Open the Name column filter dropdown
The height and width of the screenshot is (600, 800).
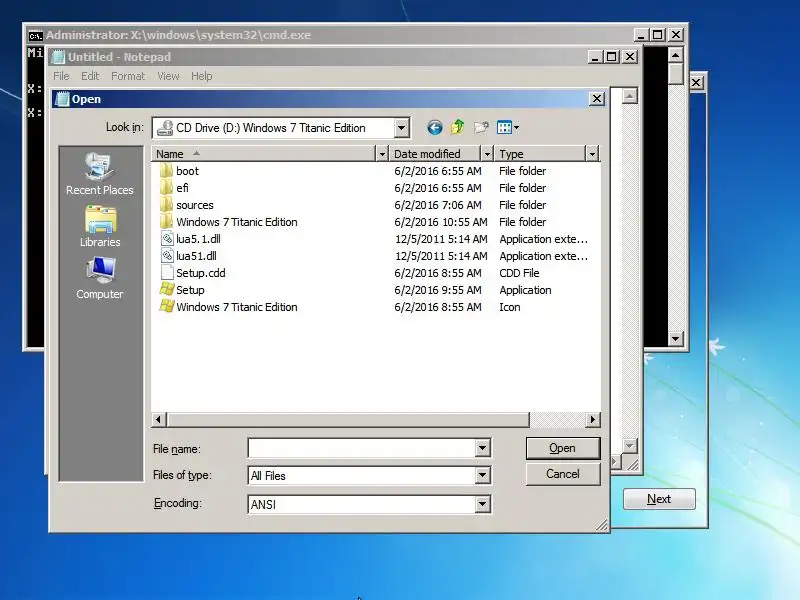tap(382, 154)
